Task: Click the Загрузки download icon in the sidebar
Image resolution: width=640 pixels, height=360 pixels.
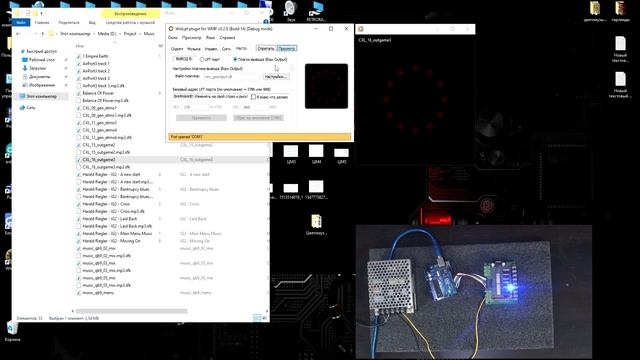Action: (24, 68)
